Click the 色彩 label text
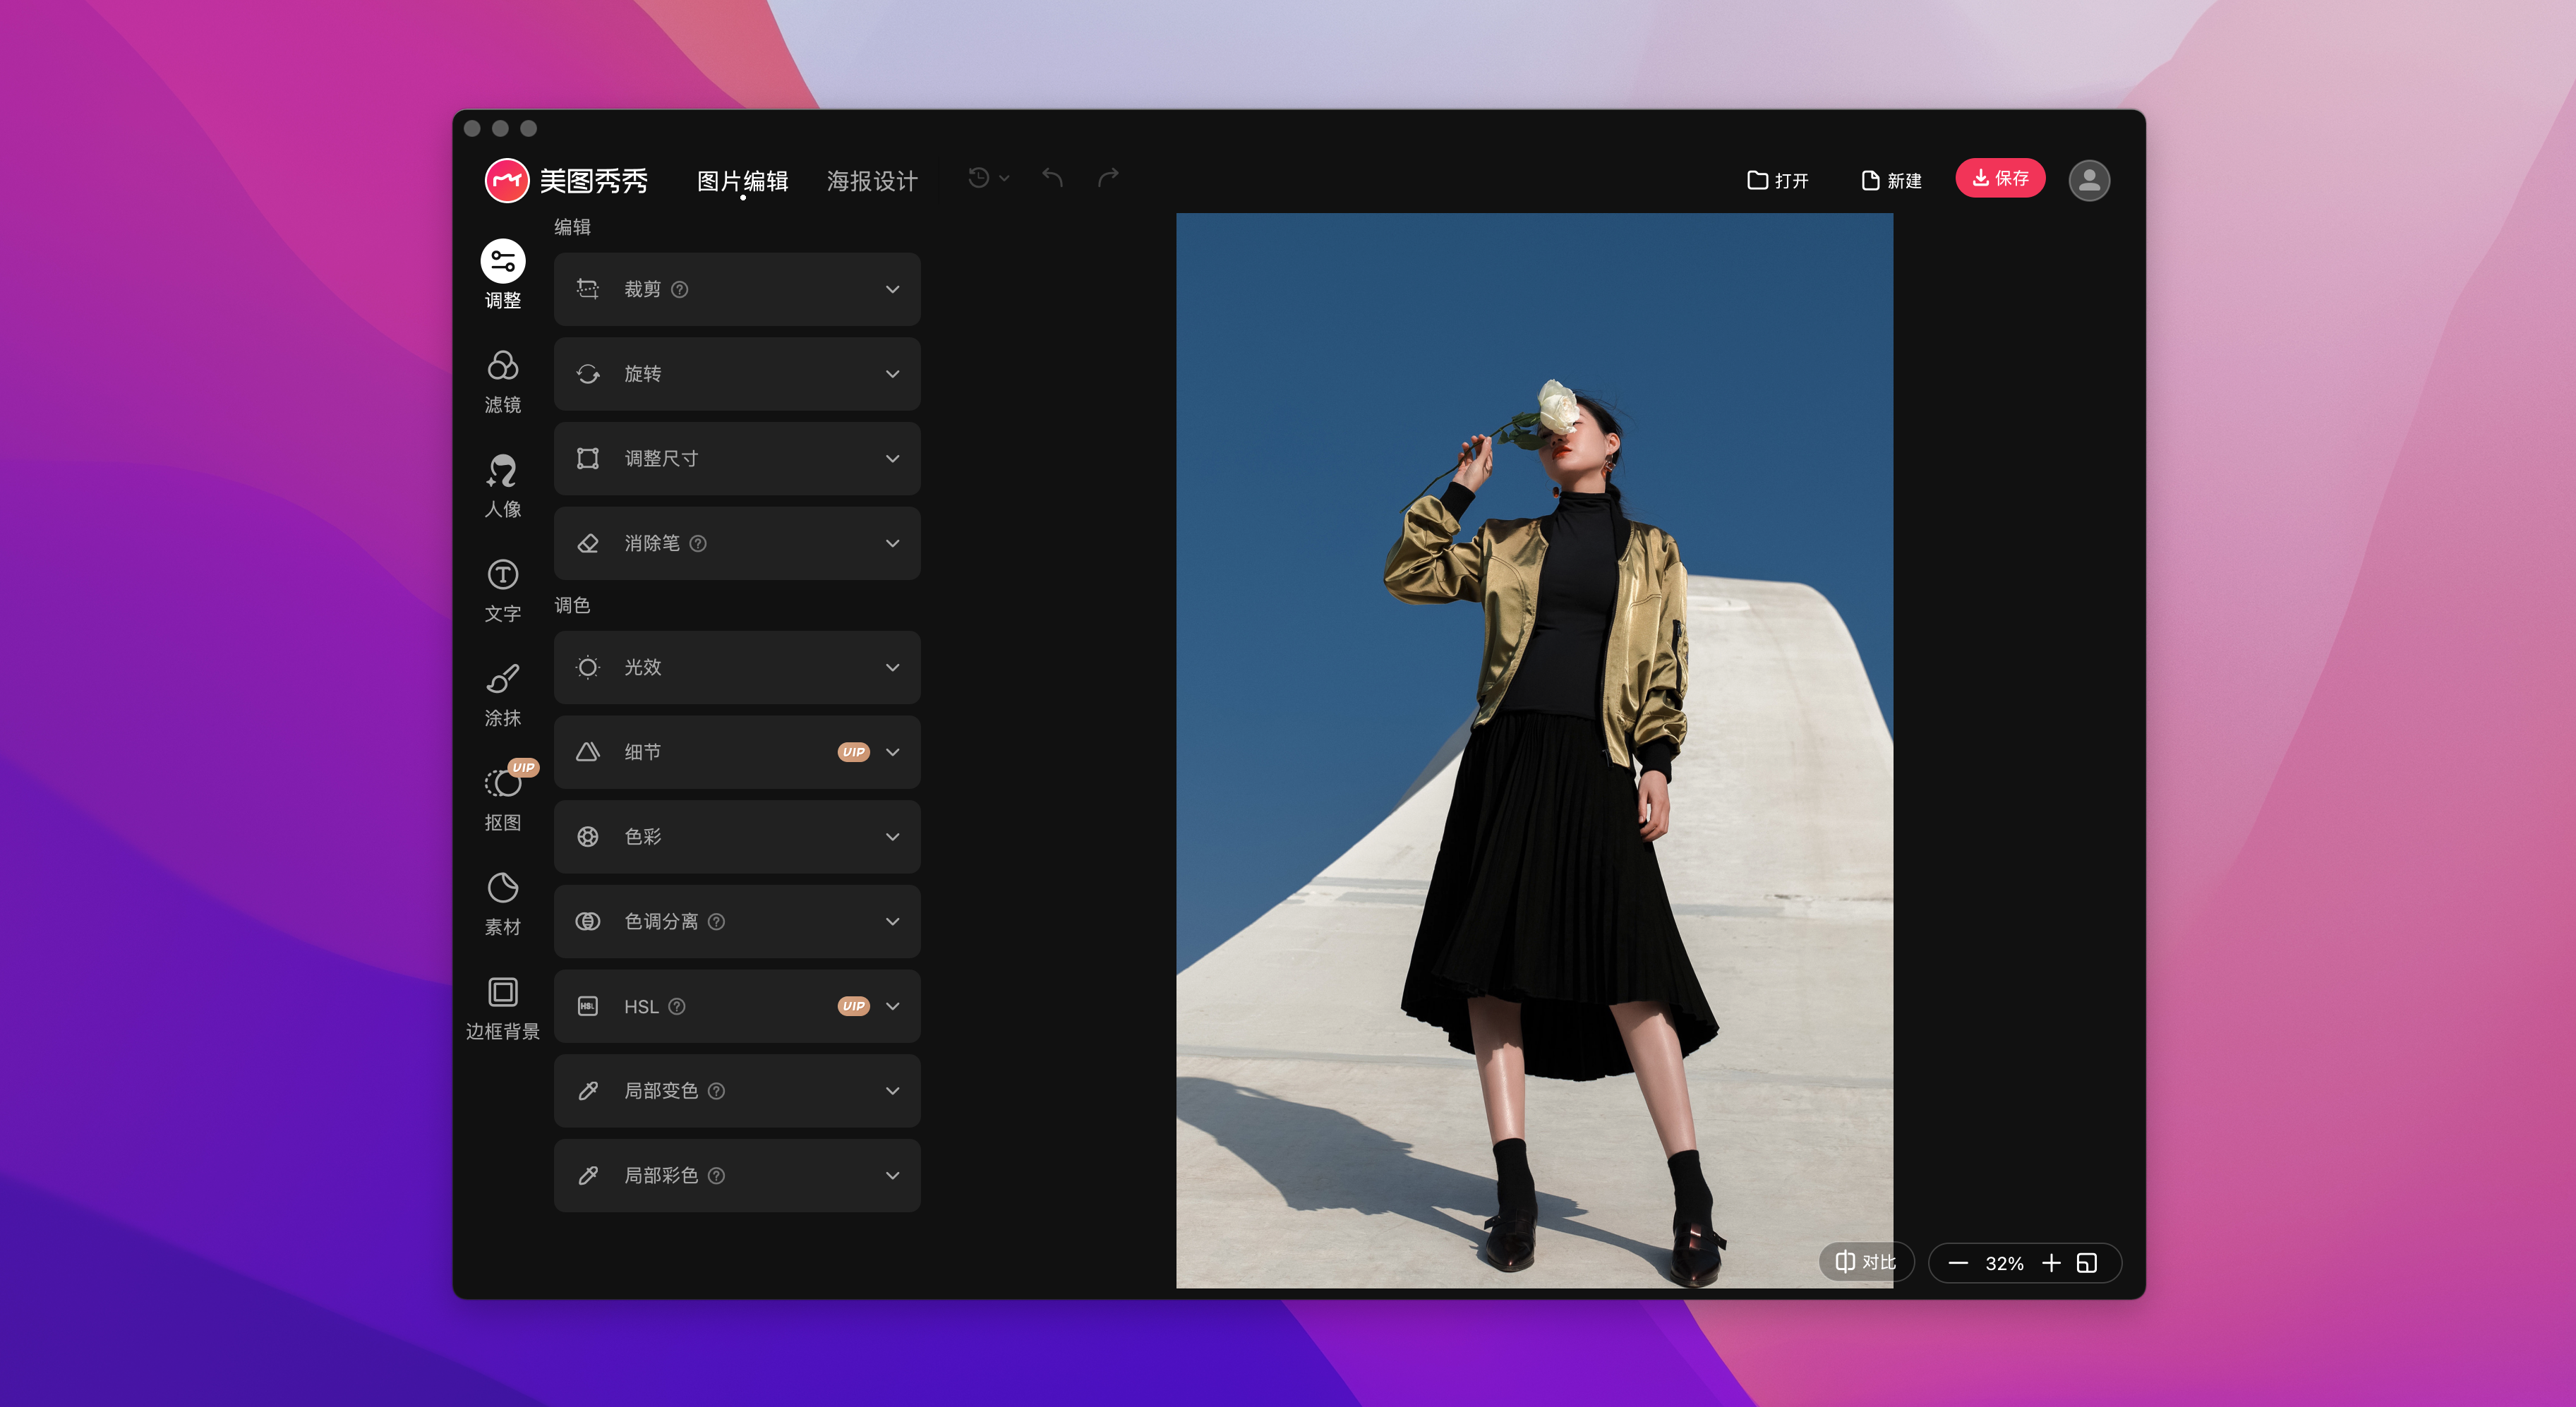 pyautogui.click(x=642, y=837)
